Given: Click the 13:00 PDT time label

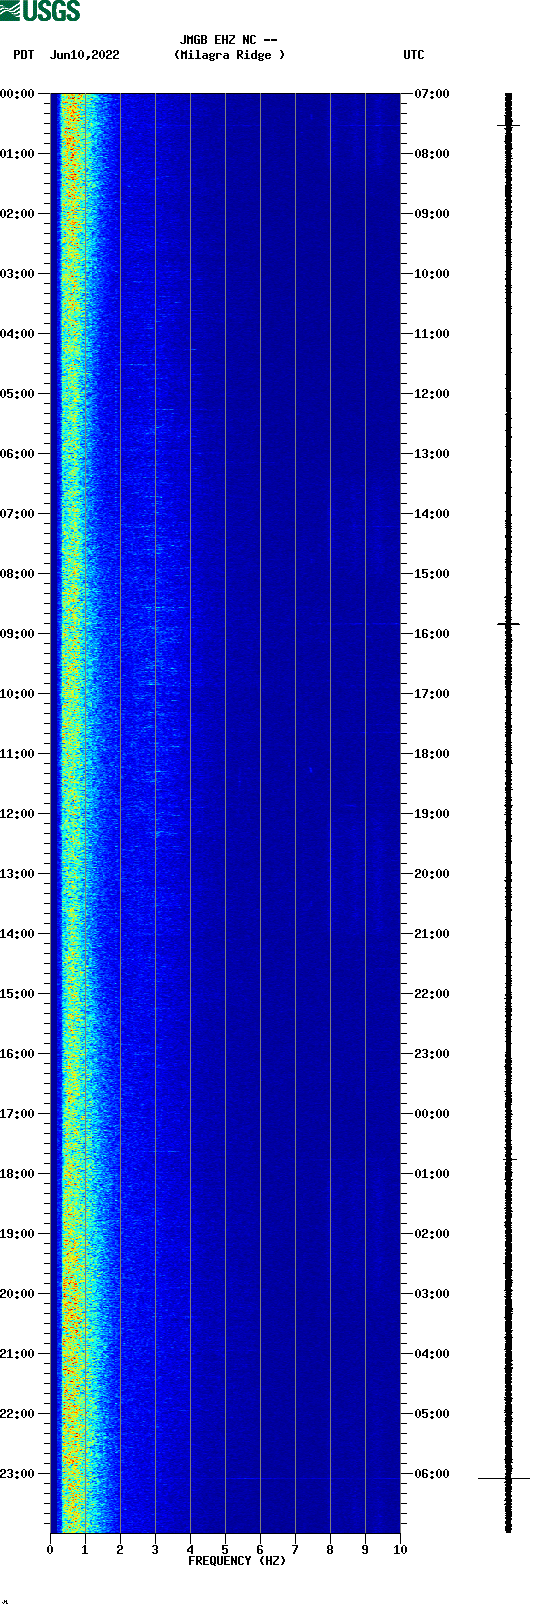Looking at the screenshot, I should [x=18, y=874].
